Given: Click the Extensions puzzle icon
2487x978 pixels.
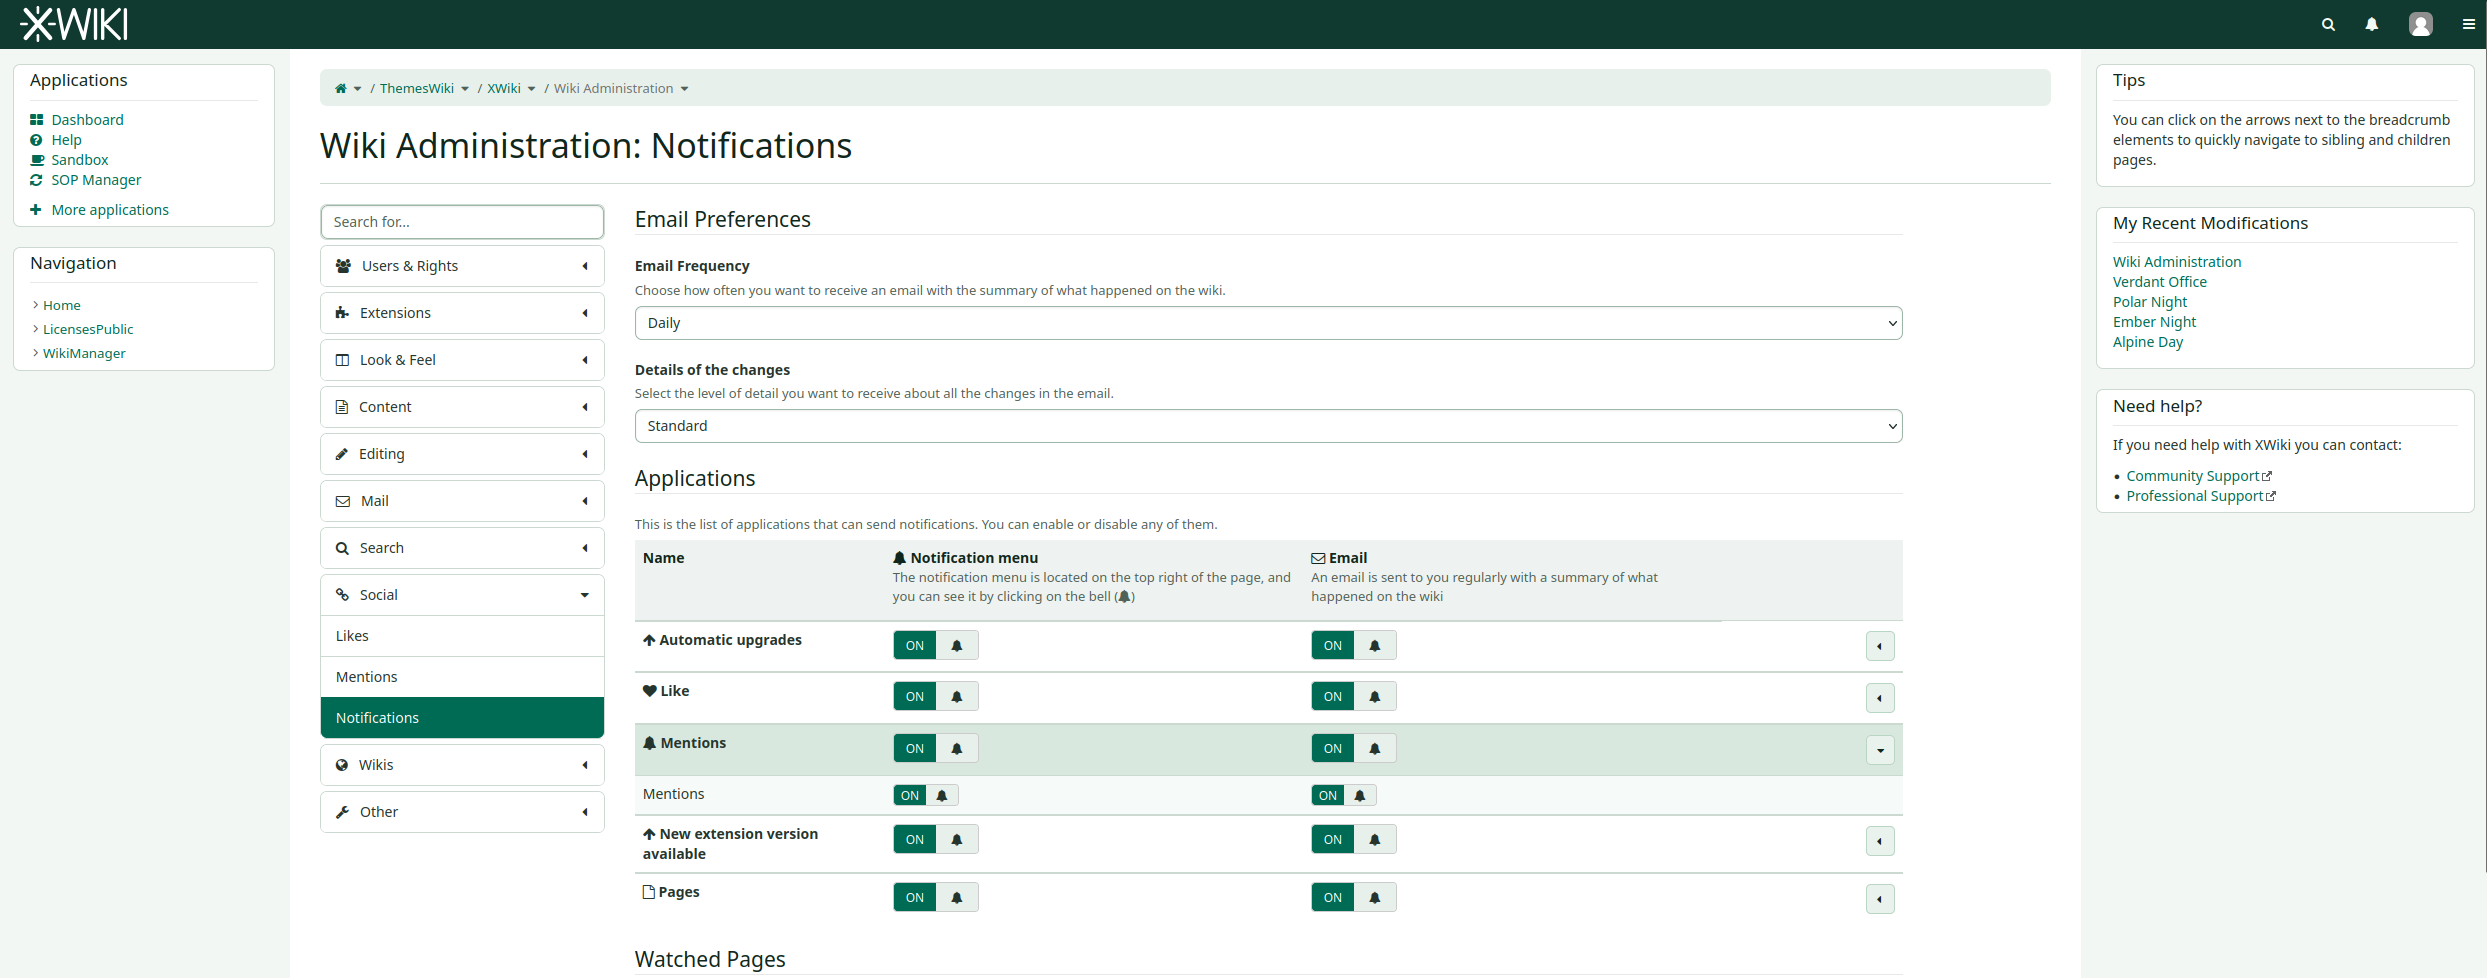Looking at the screenshot, I should point(342,313).
